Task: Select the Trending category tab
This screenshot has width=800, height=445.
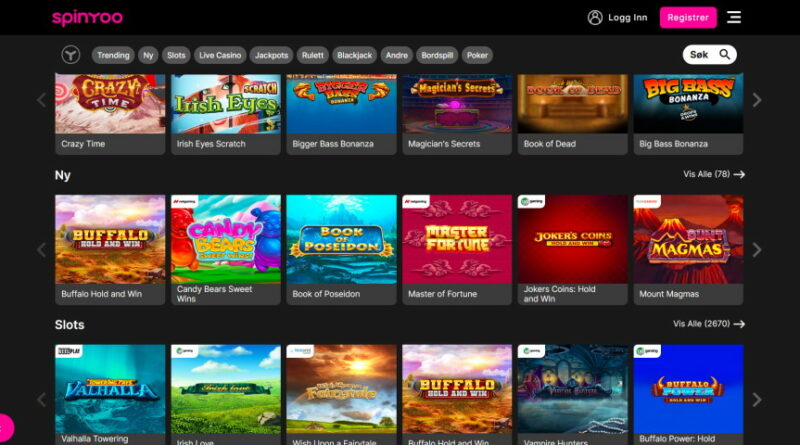Action: 113,55
